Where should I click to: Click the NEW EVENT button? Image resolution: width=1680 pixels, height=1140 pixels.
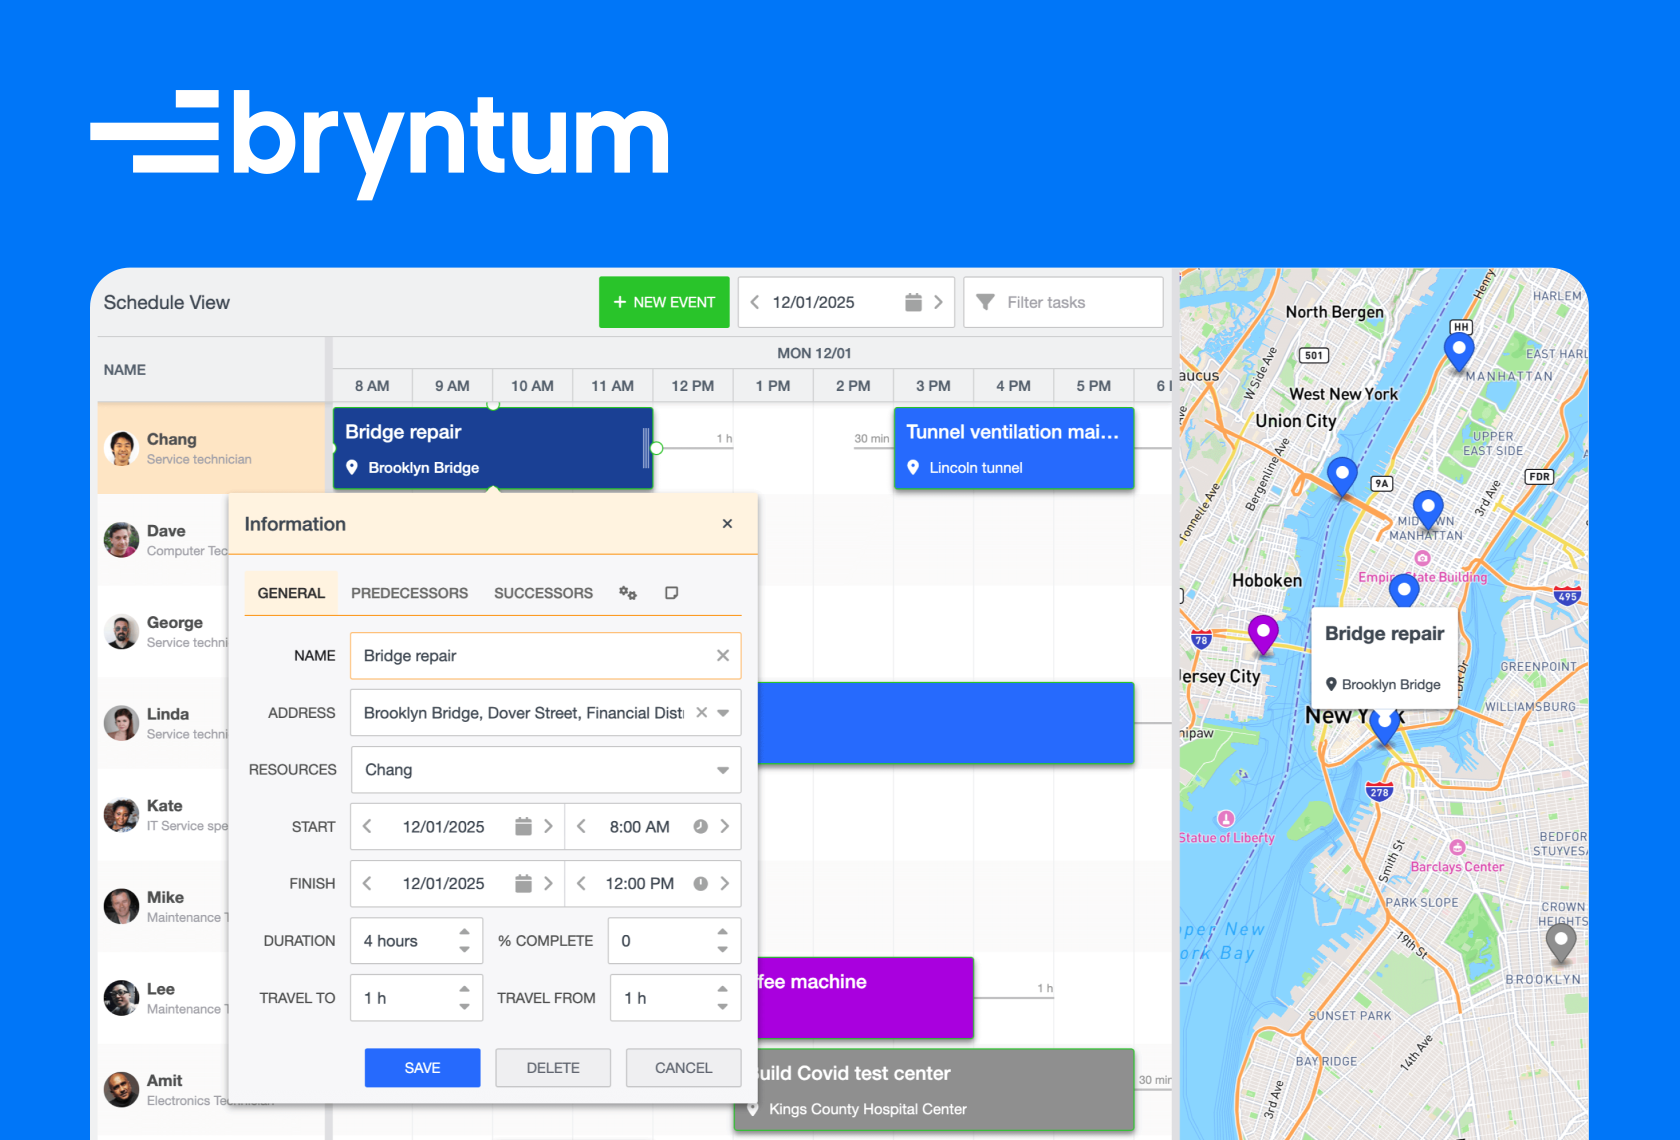click(x=664, y=302)
